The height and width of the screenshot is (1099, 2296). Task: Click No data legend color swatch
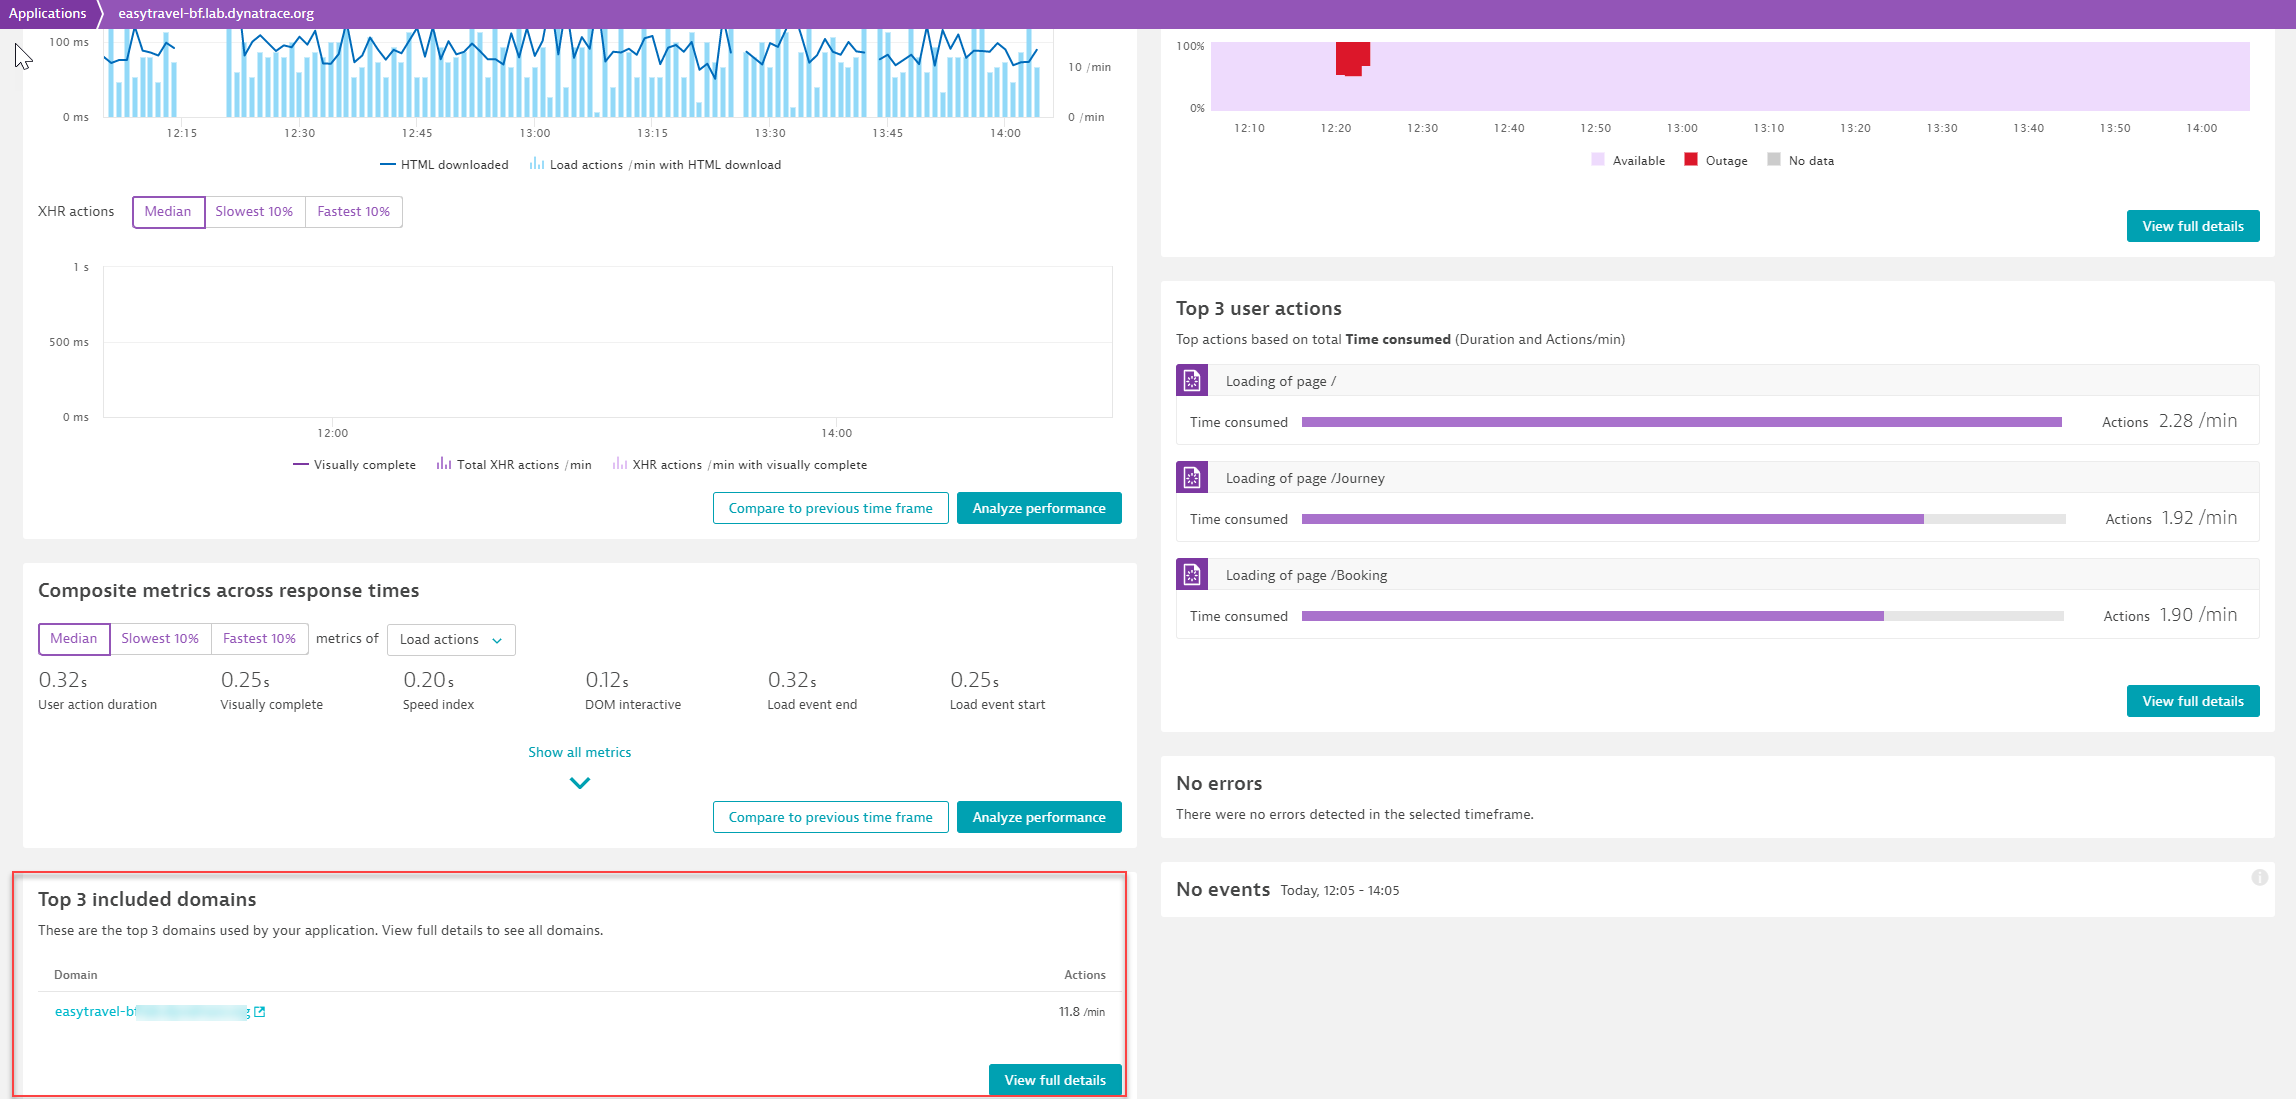pos(1774,160)
